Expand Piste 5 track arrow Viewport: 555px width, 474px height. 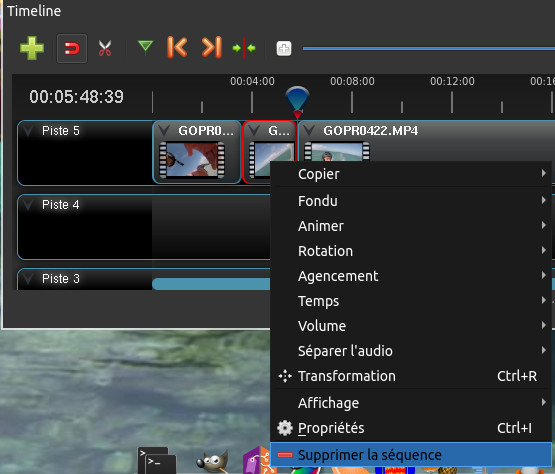(28, 131)
